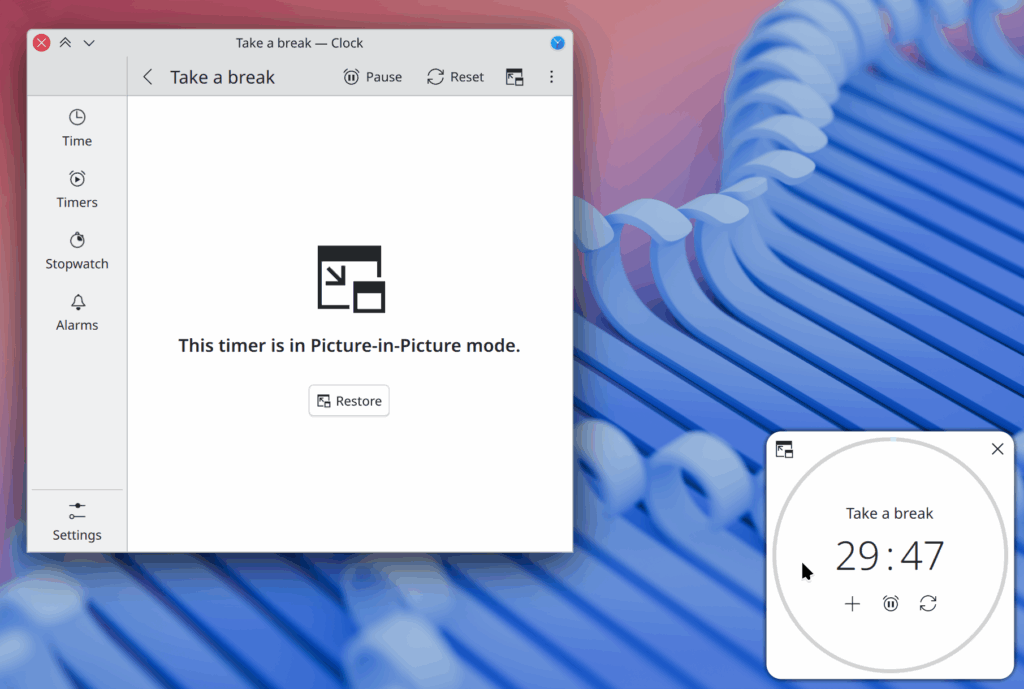Add time with the plus icon

point(852,603)
